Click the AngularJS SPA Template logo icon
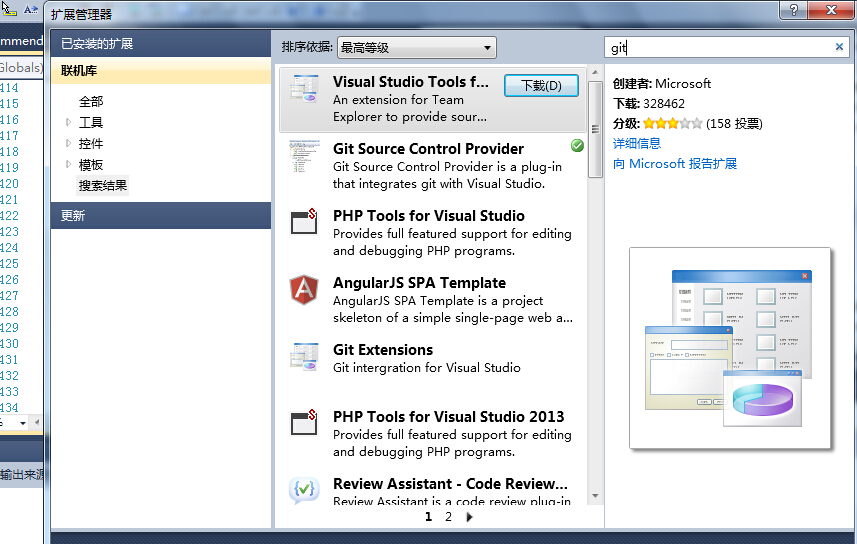 click(x=304, y=290)
